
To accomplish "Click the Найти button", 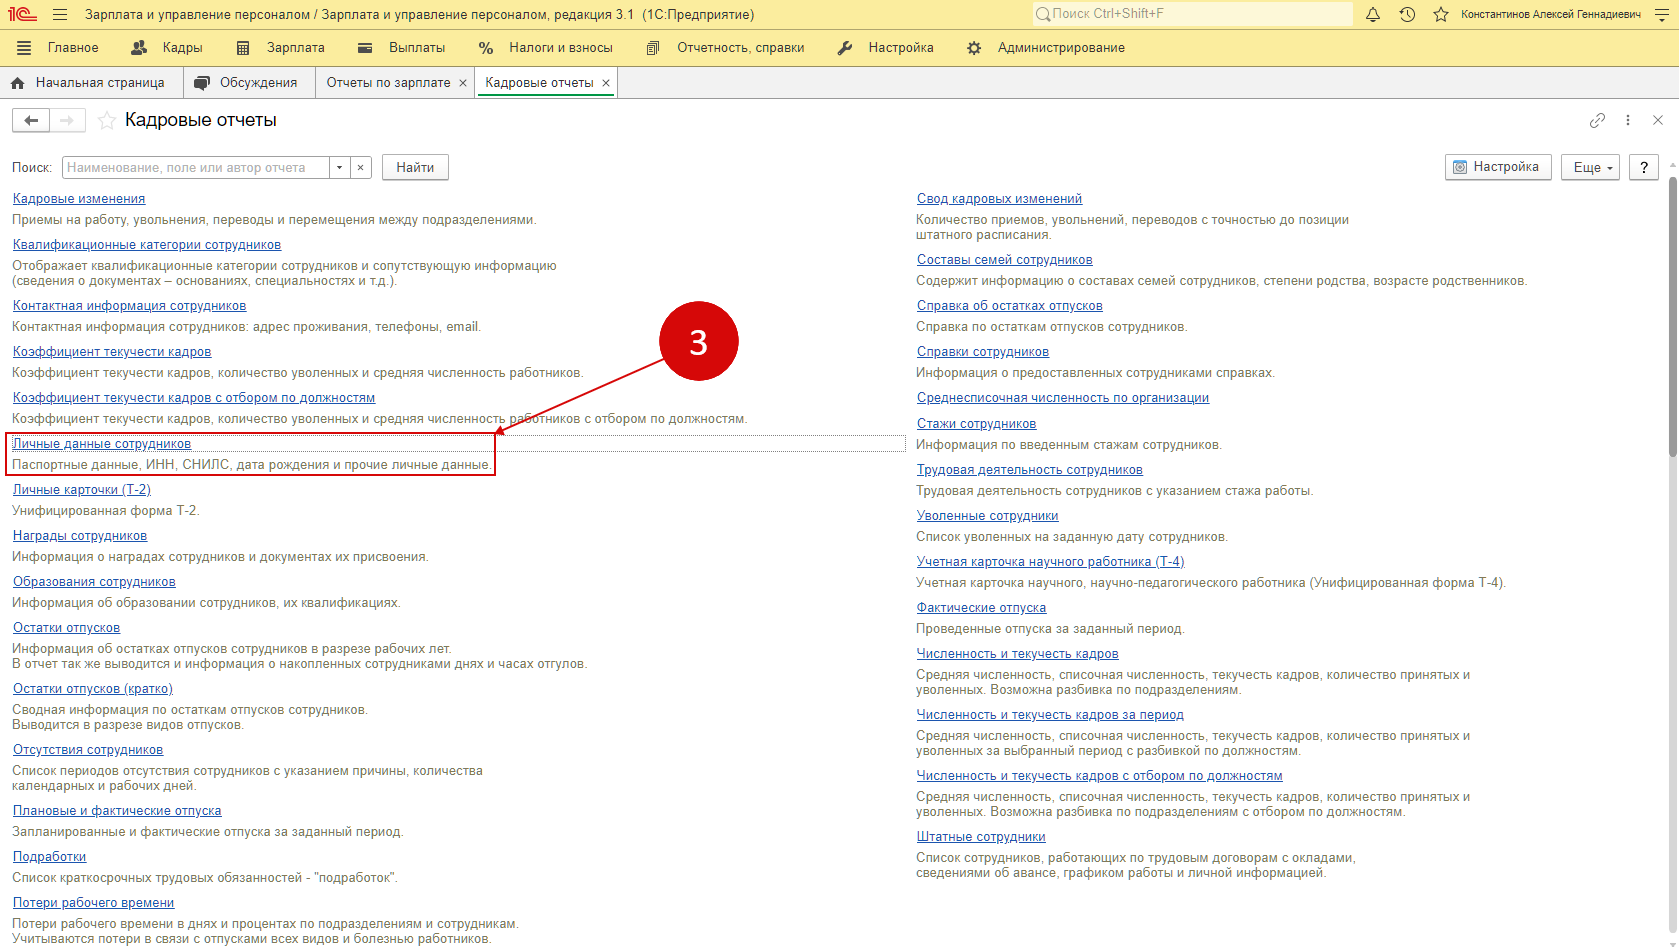I will 415,168.
